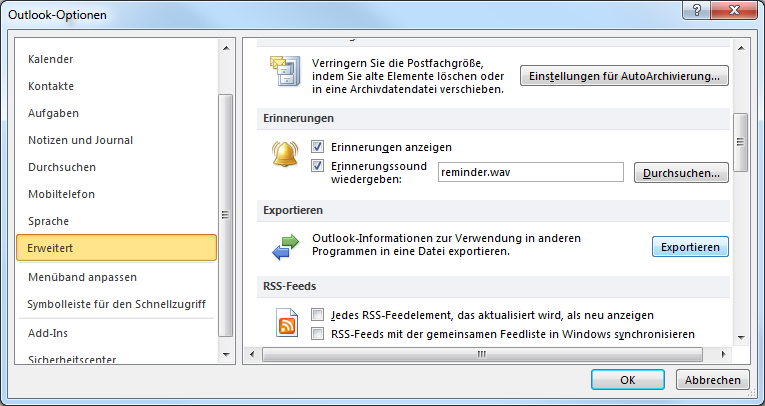Image resolution: width=765 pixels, height=406 pixels.
Task: Confirm dialog with OK
Action: coord(628,380)
